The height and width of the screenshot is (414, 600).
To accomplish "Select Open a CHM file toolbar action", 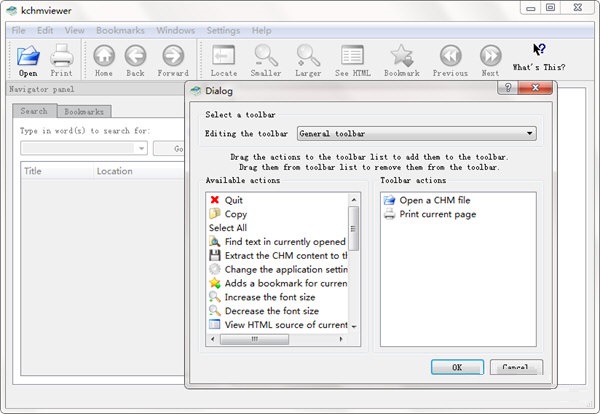I will pyautogui.click(x=434, y=200).
